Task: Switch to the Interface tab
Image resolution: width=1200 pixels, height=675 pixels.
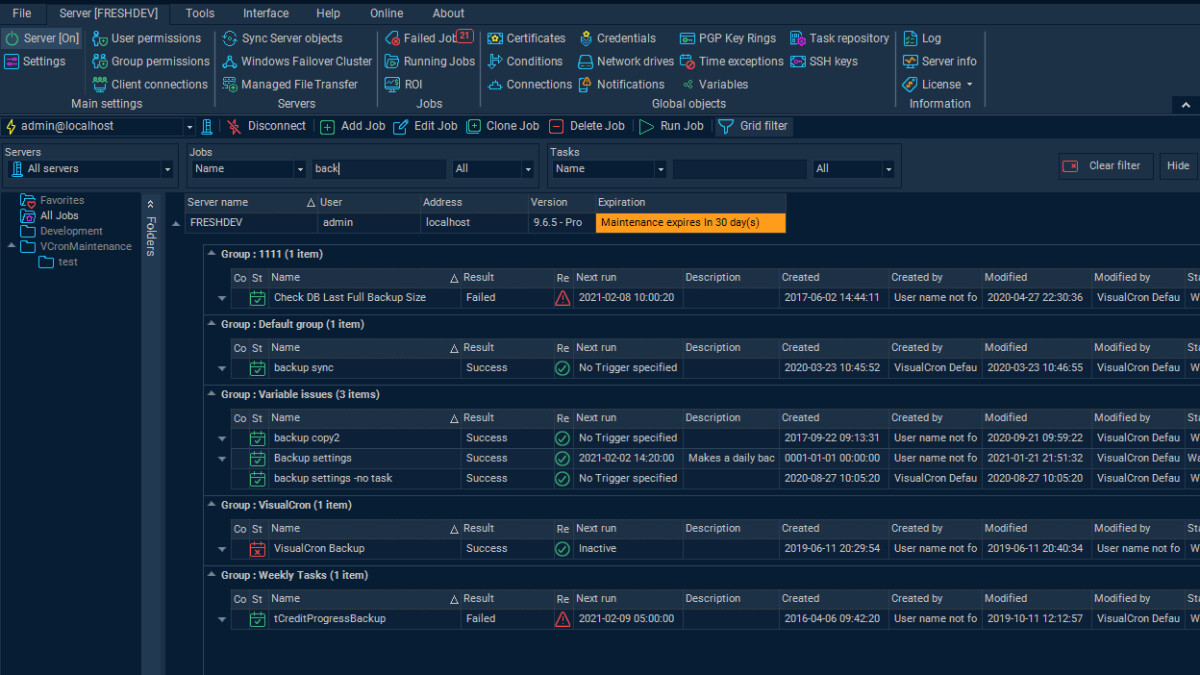Action: click(266, 13)
